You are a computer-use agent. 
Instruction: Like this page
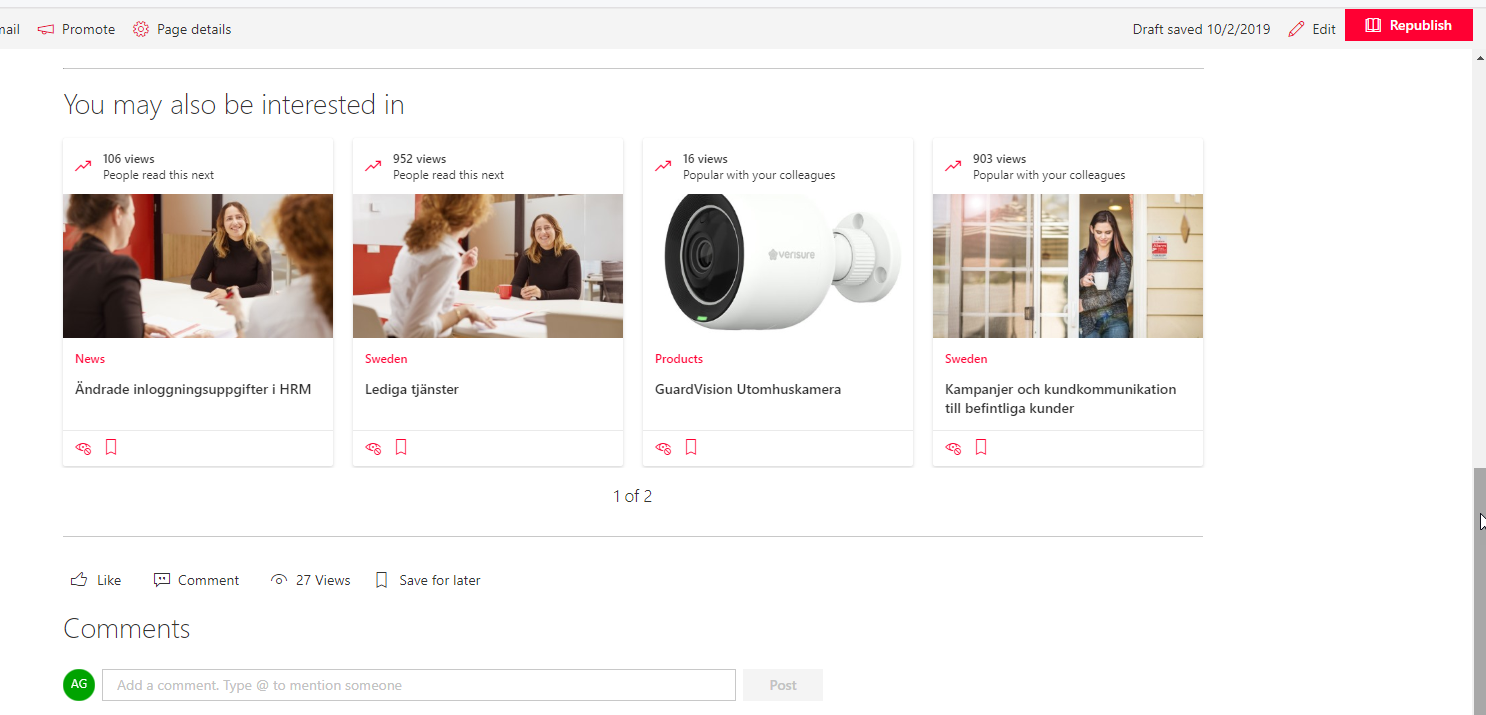[96, 580]
